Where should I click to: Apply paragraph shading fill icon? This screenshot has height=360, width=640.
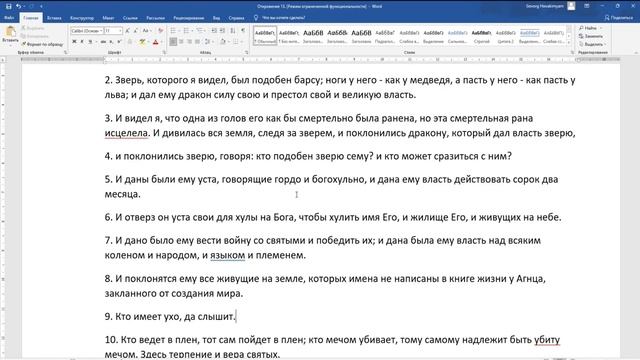tap(224, 42)
